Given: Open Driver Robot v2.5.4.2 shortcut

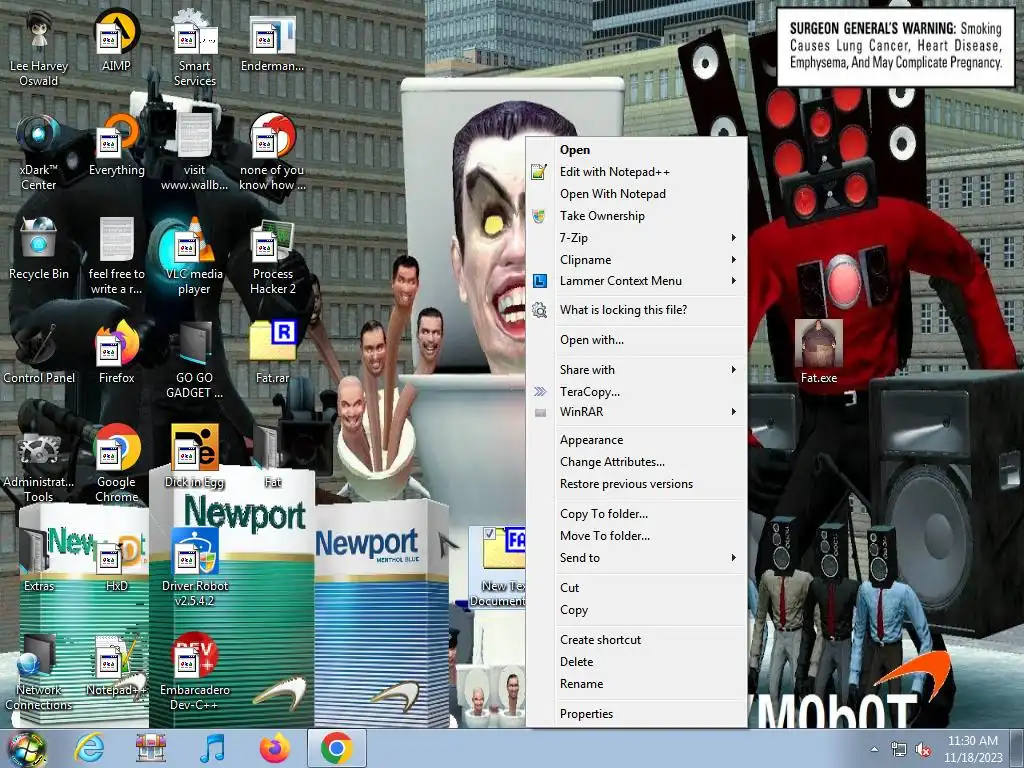Looking at the screenshot, I should pyautogui.click(x=195, y=568).
